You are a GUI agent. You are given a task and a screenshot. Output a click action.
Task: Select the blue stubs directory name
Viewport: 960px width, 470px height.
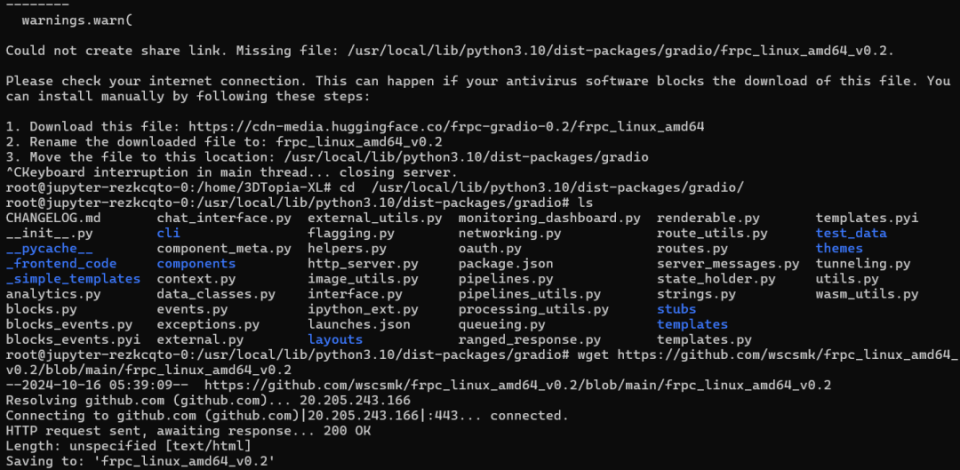click(x=676, y=309)
